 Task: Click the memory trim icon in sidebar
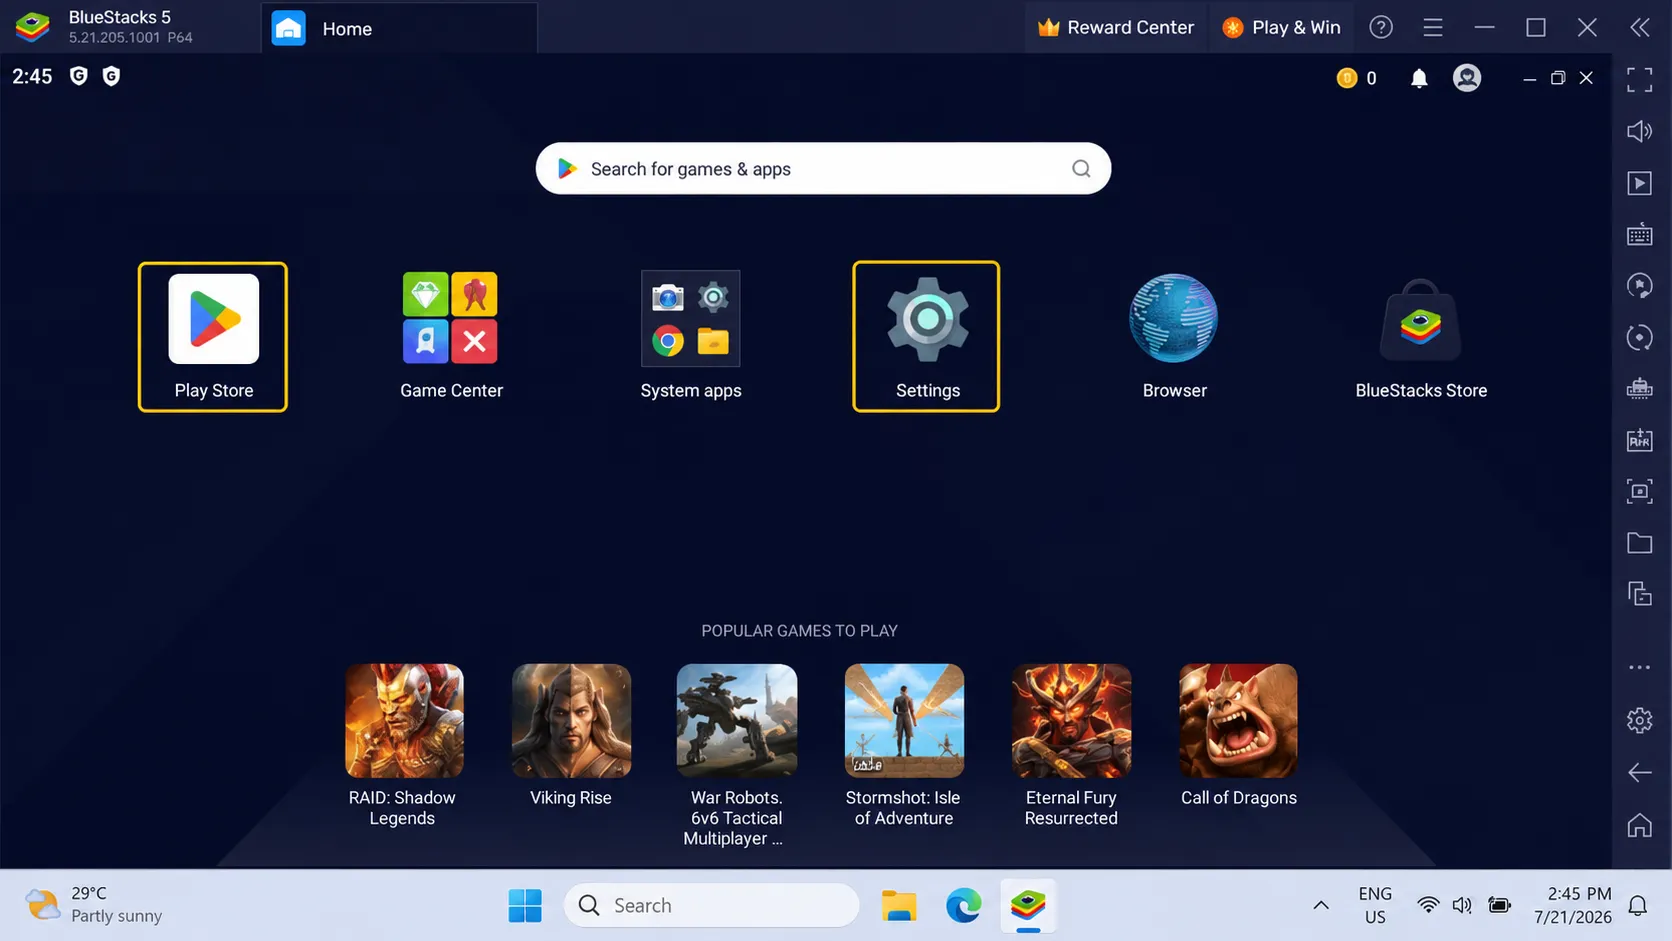[x=1639, y=388]
